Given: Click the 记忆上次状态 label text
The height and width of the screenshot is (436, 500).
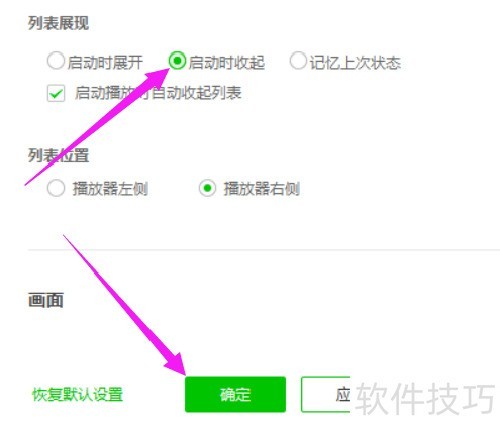Looking at the screenshot, I should 355,63.
